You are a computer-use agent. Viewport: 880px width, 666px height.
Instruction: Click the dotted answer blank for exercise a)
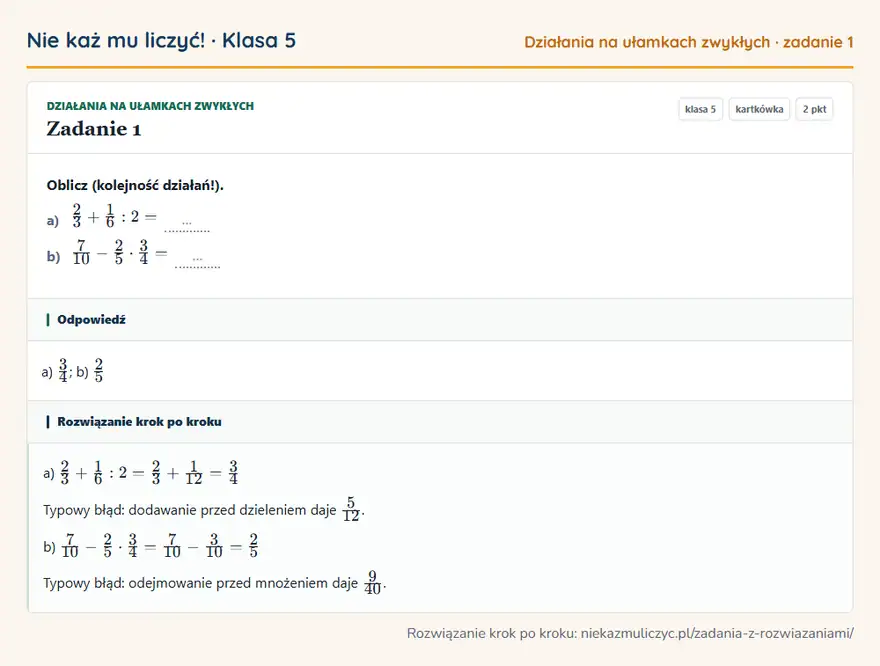pos(187,225)
